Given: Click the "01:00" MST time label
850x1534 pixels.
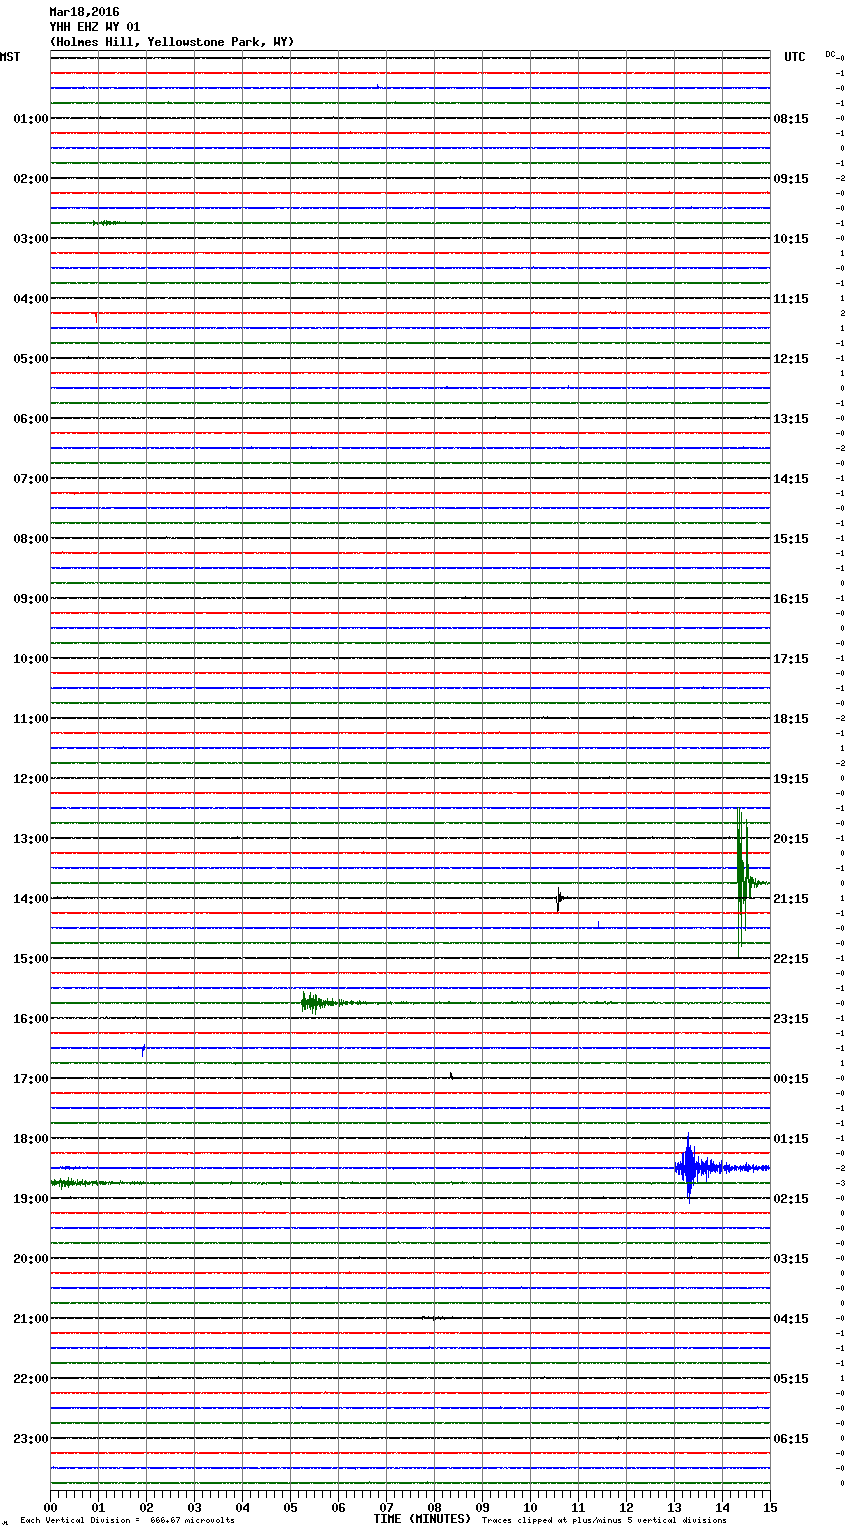Looking at the screenshot, I should tap(31, 119).
